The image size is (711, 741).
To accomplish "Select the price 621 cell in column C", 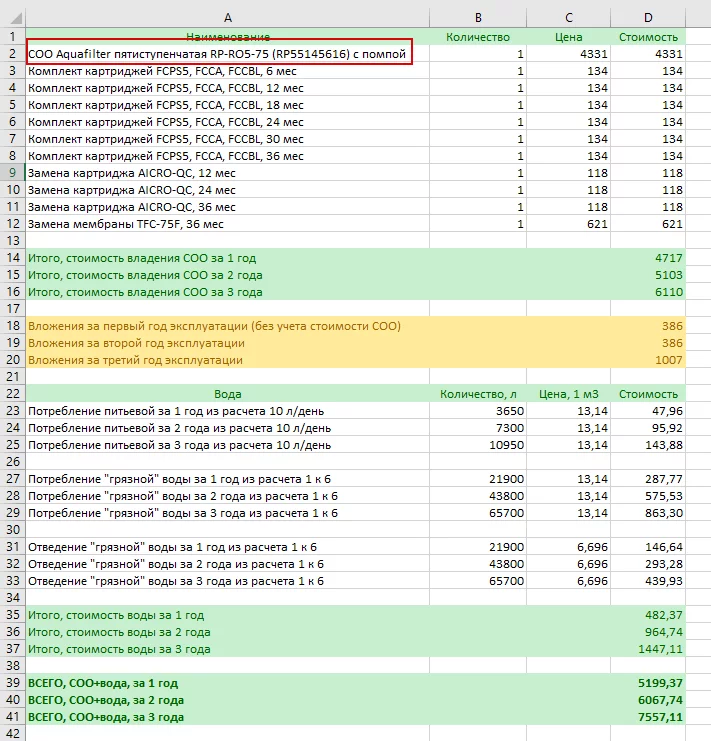I will (569, 224).
